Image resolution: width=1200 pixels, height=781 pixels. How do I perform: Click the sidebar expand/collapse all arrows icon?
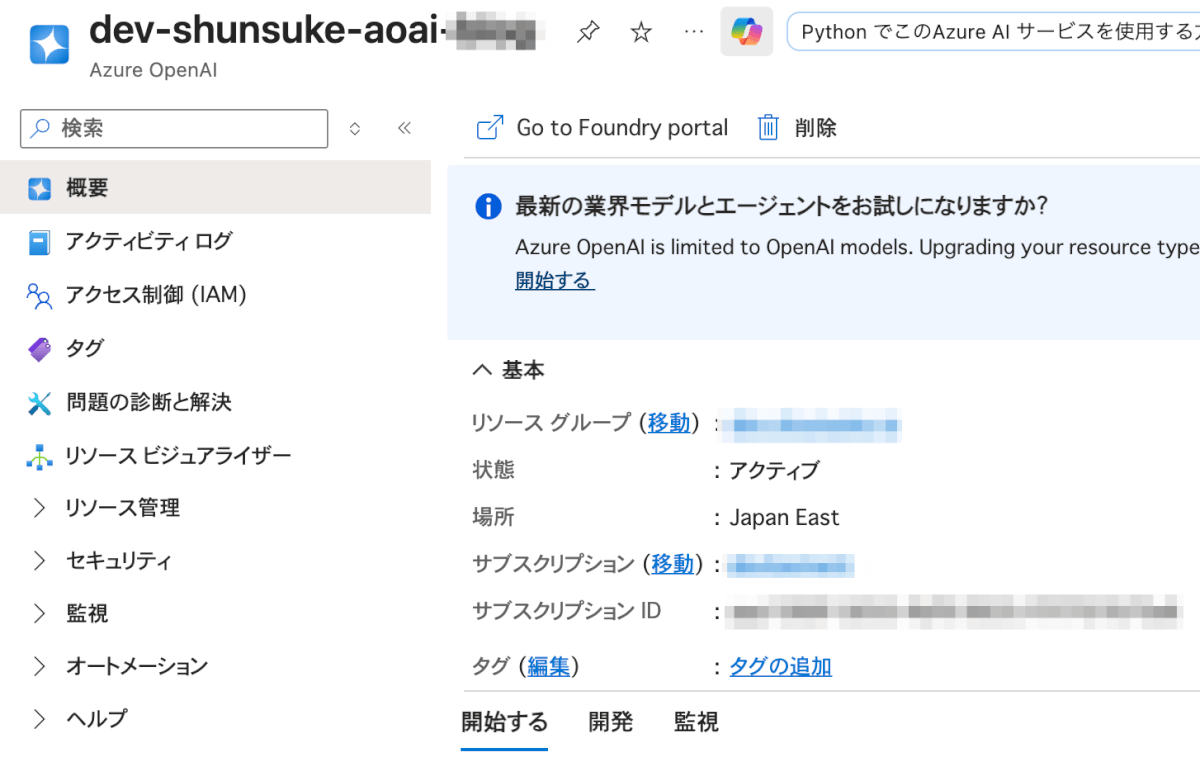(x=354, y=128)
